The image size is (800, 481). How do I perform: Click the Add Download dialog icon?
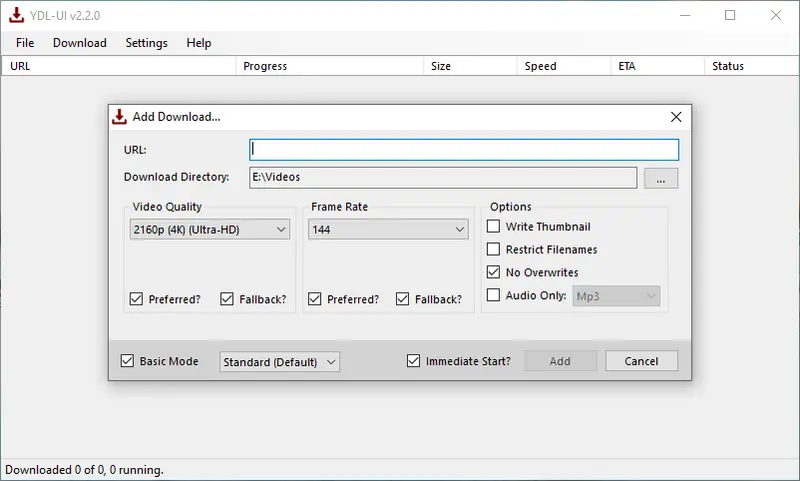pyautogui.click(x=120, y=116)
